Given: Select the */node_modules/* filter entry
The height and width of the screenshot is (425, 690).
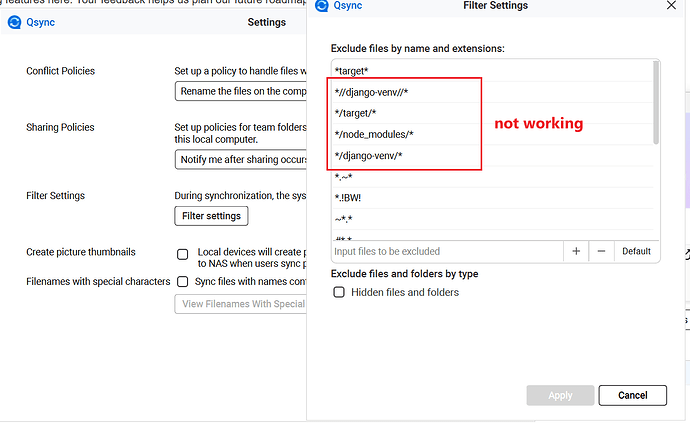Looking at the screenshot, I should pos(374,134).
